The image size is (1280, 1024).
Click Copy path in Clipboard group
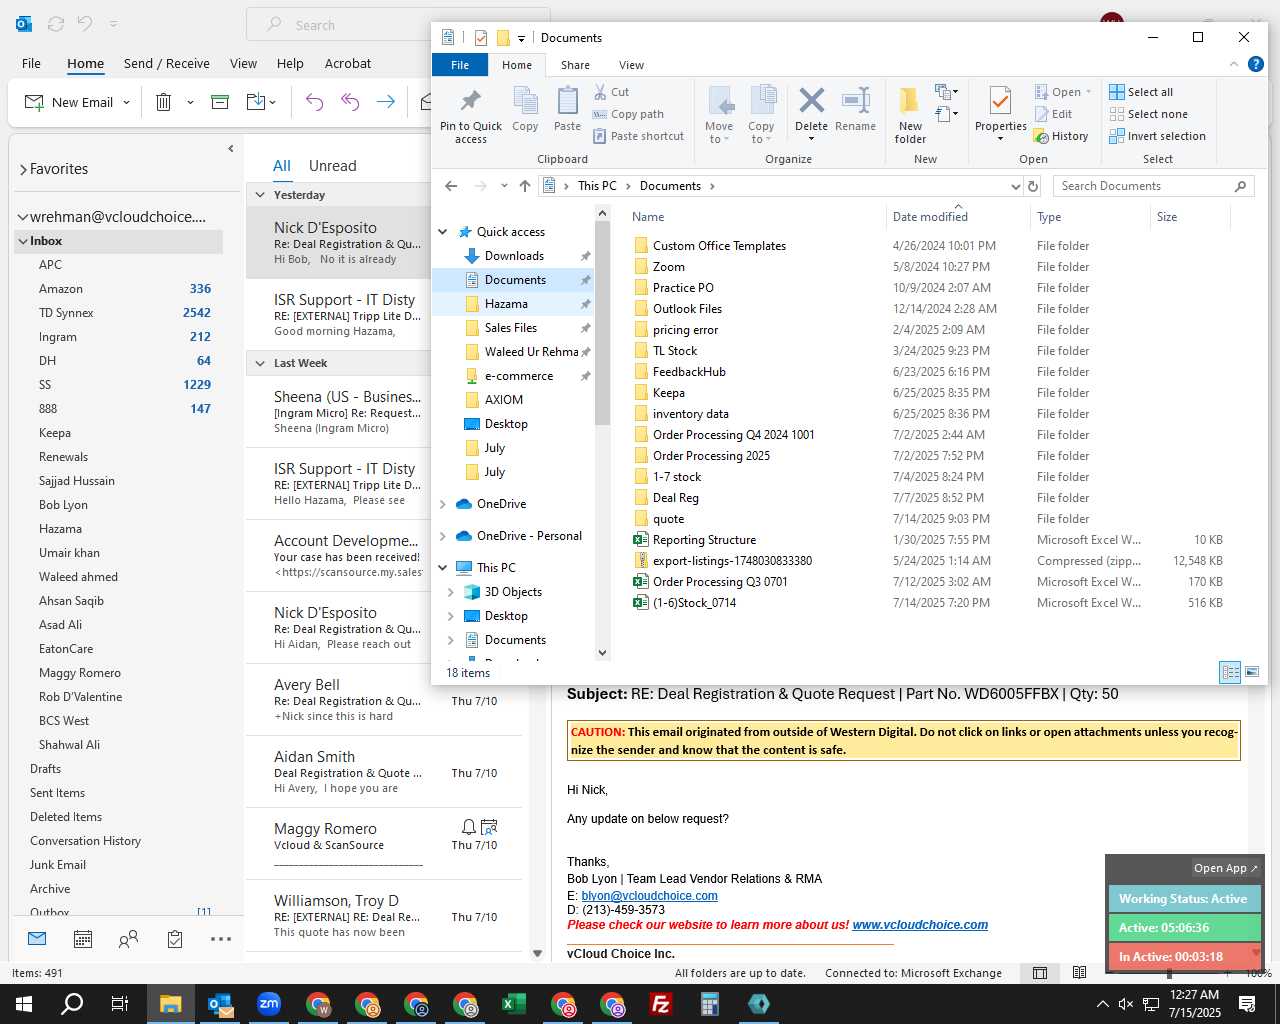(x=628, y=114)
